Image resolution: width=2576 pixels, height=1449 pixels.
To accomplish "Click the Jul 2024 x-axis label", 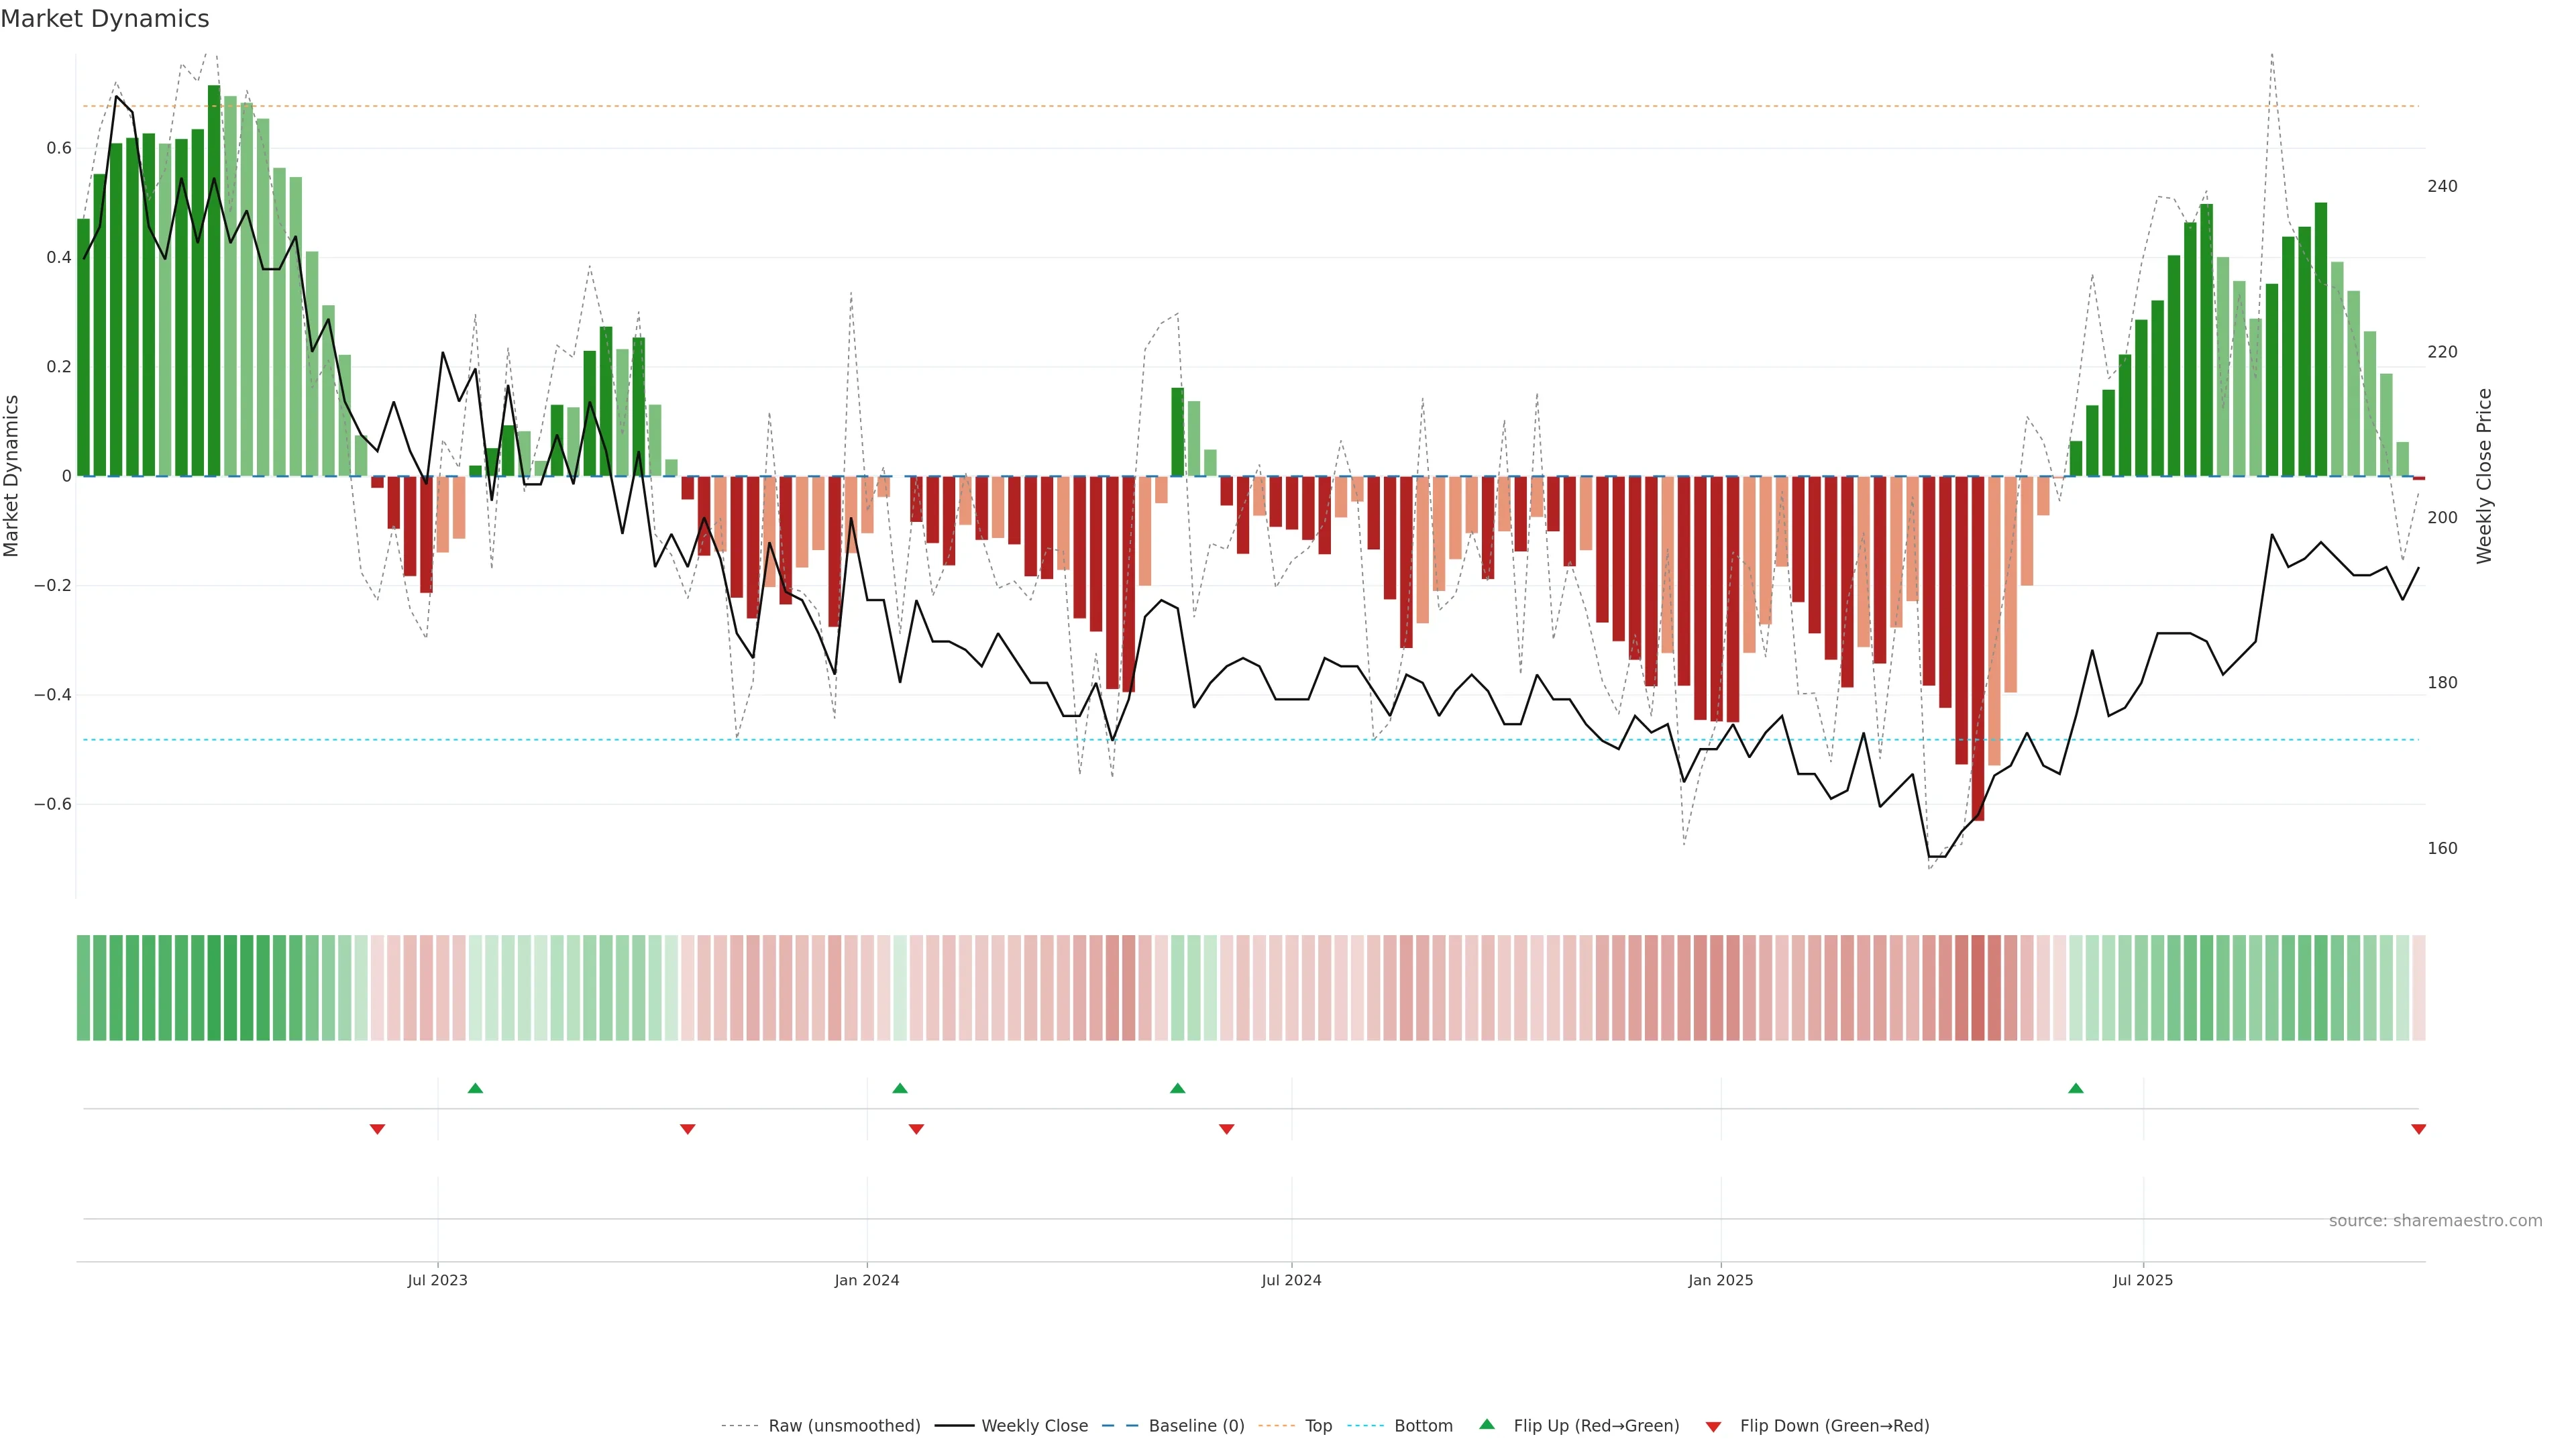I will tap(1291, 1280).
